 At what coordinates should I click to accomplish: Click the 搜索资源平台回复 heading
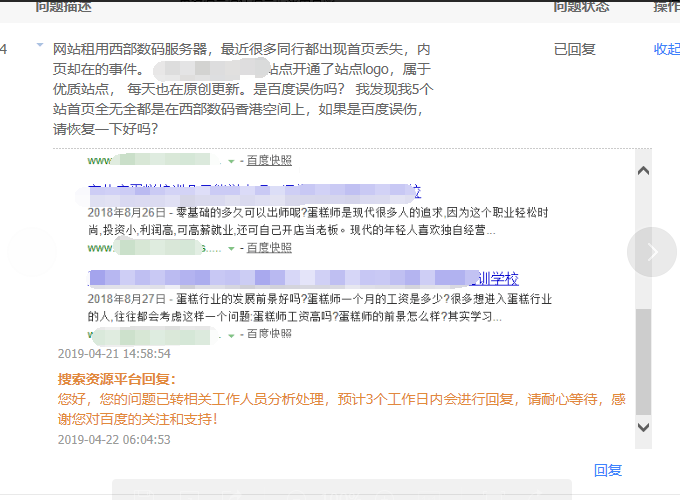tap(116, 380)
